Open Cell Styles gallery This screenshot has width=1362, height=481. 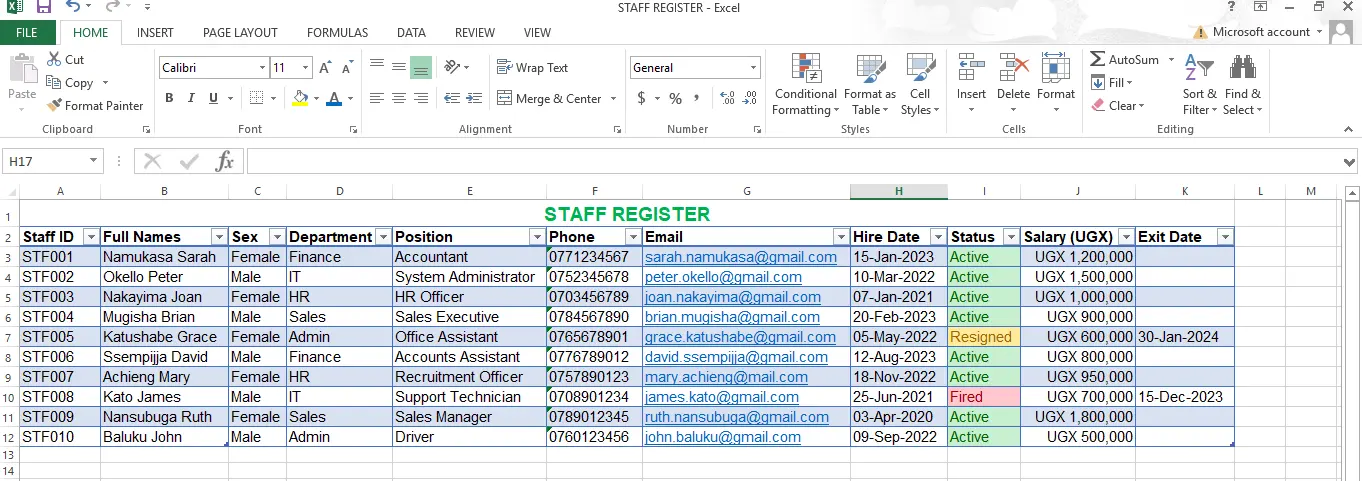(x=920, y=84)
